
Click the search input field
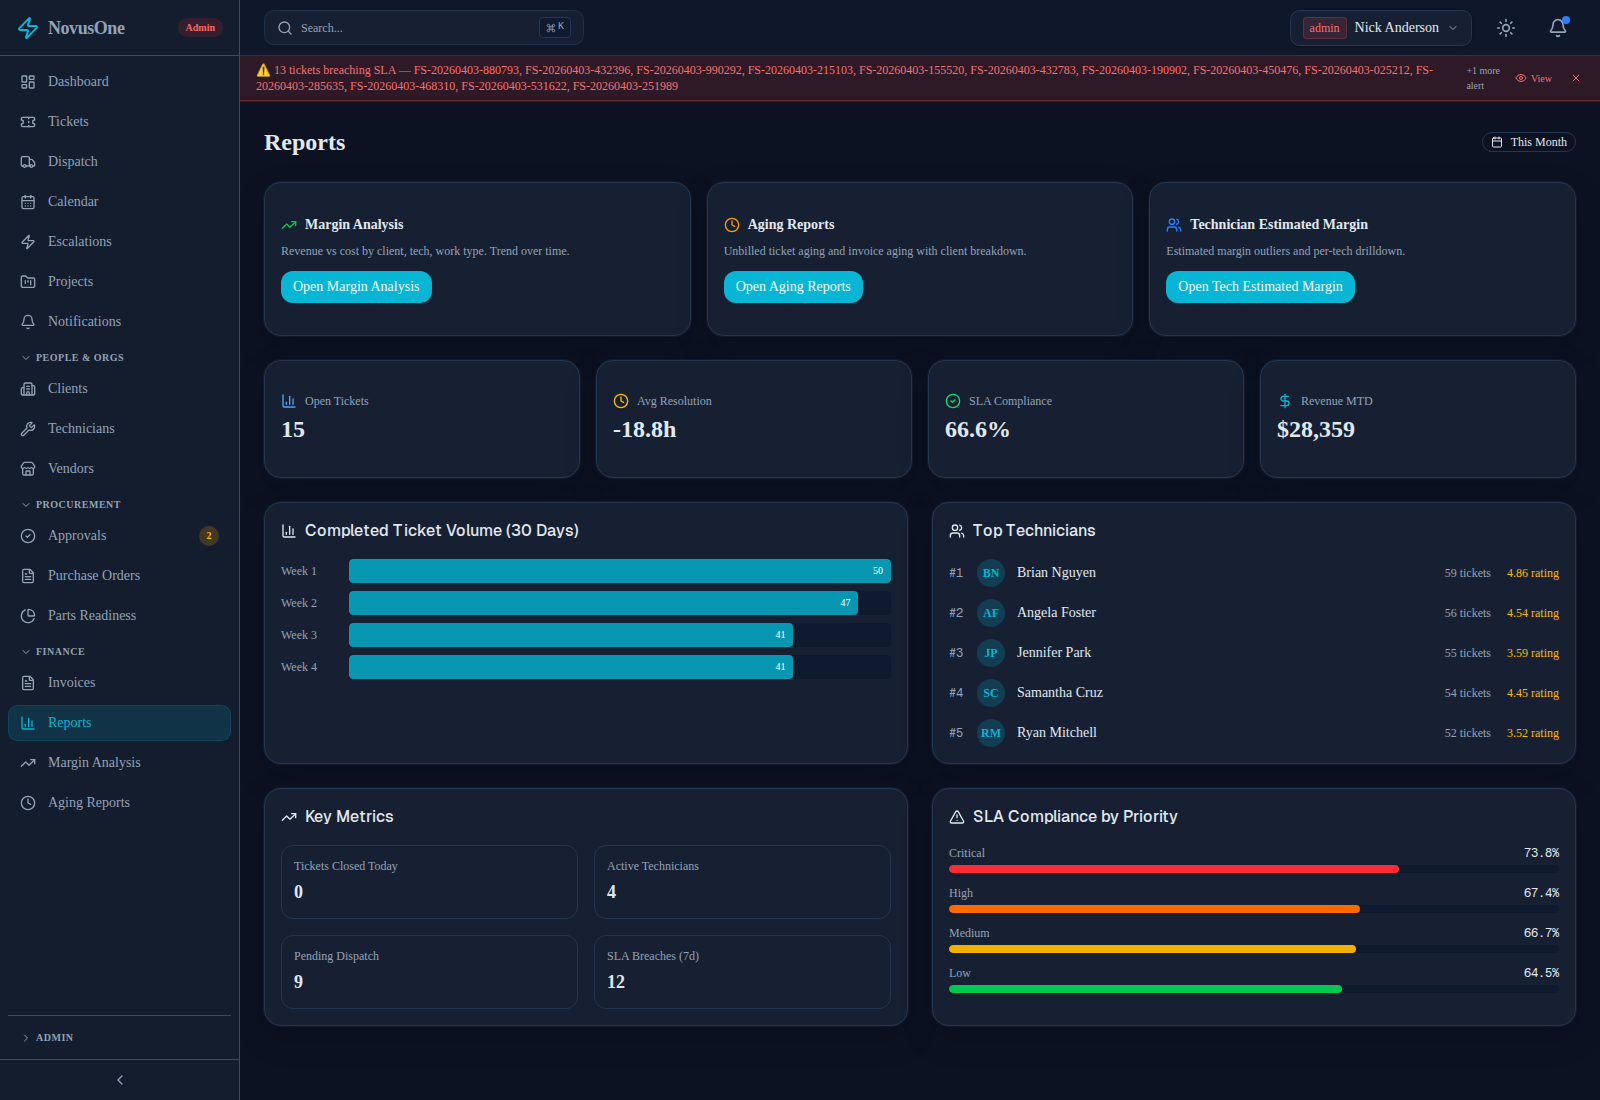tap(424, 28)
